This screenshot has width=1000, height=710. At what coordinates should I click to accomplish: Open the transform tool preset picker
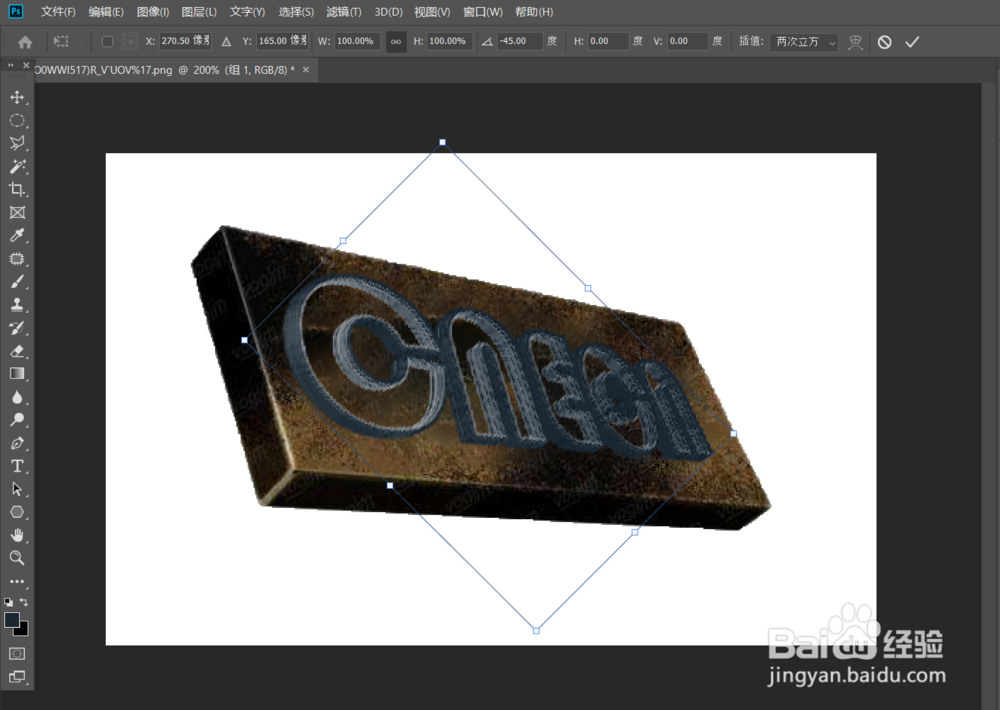68,41
